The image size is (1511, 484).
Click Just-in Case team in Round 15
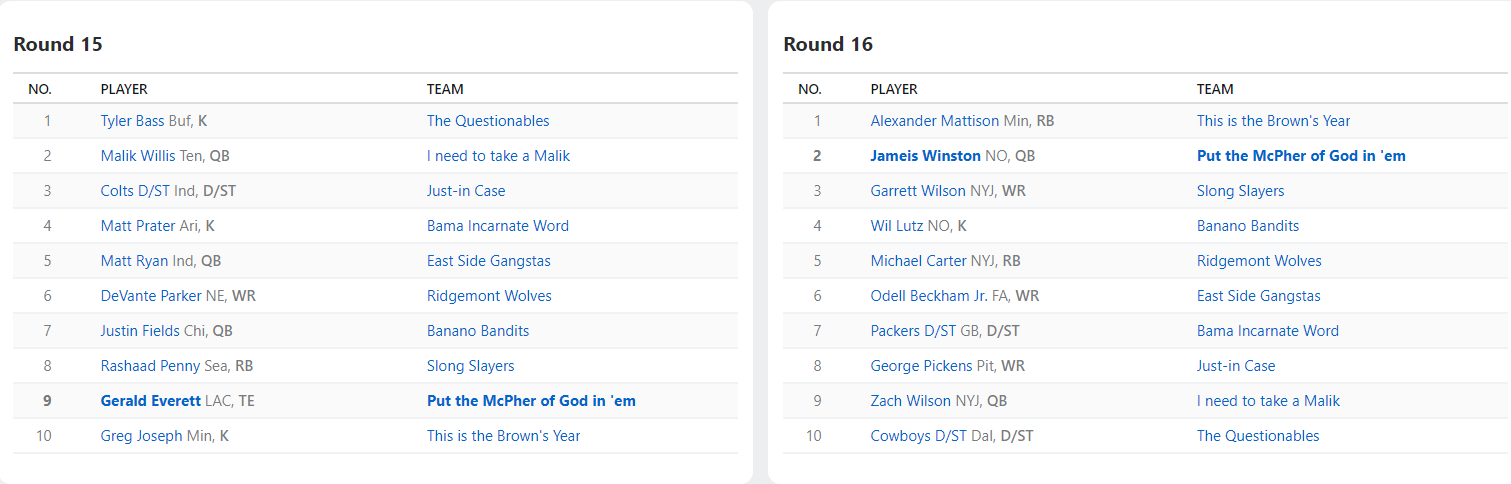point(466,191)
